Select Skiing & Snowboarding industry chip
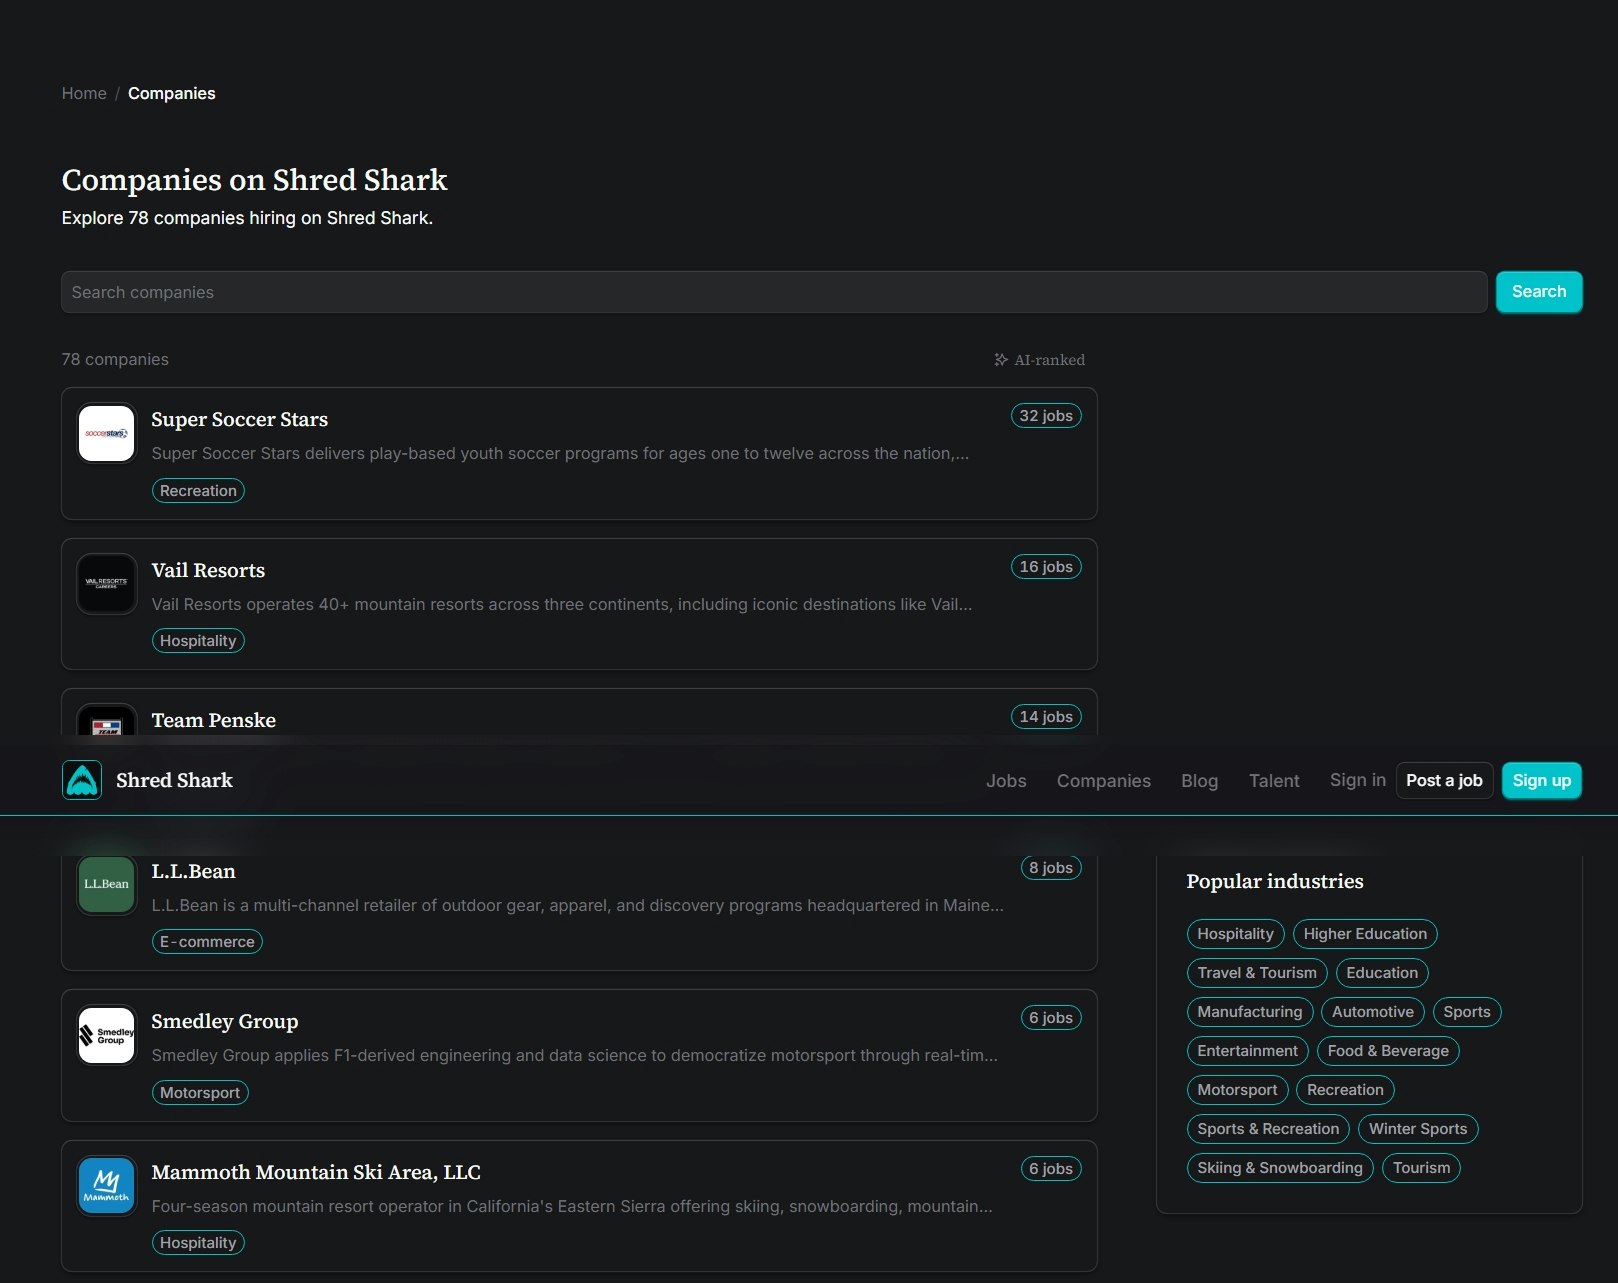Screen dimensions: 1618x1283 coord(1280,1168)
